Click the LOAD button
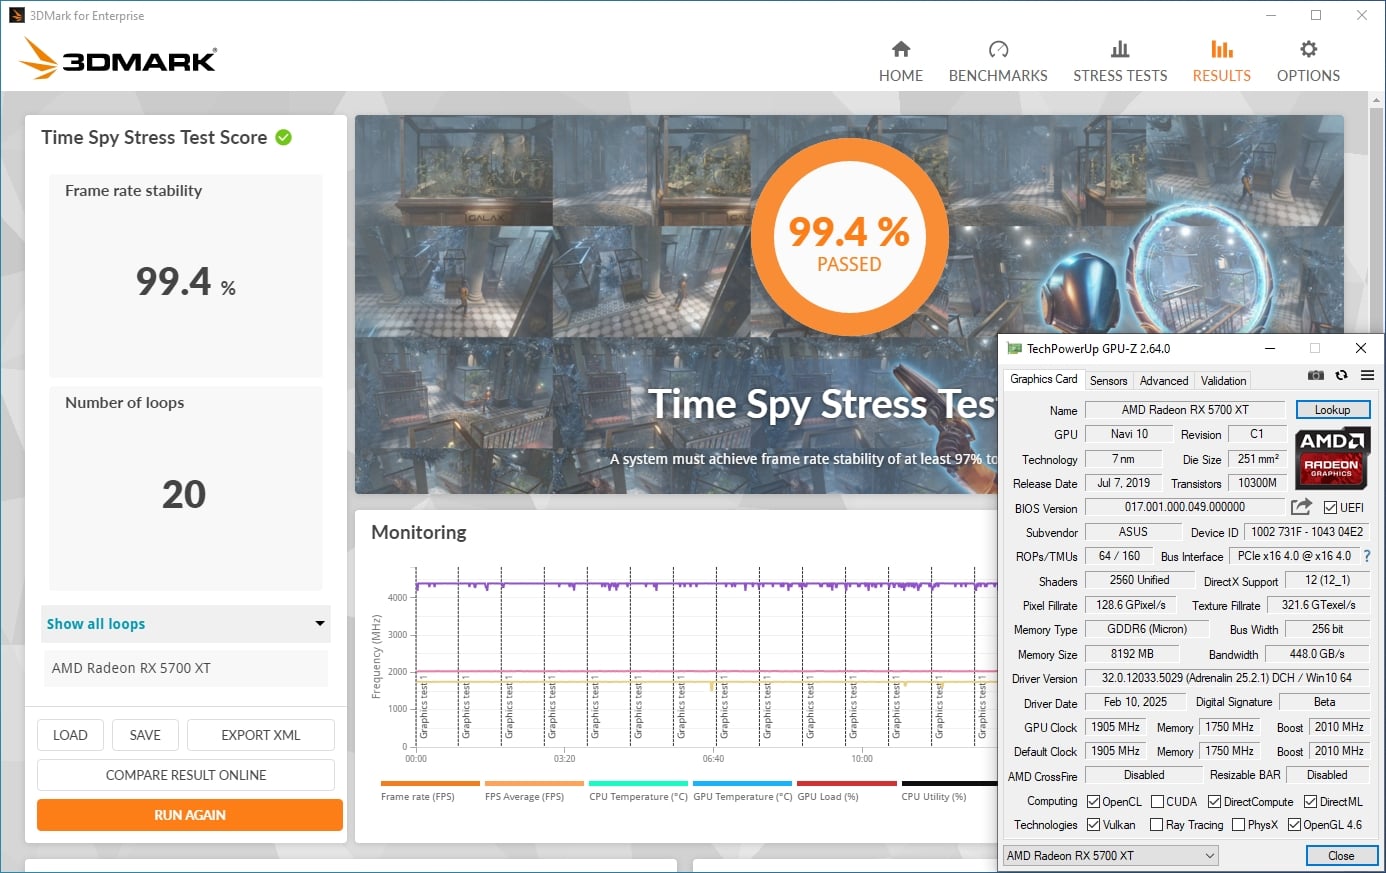Screen dimensions: 1386x873 point(70,735)
